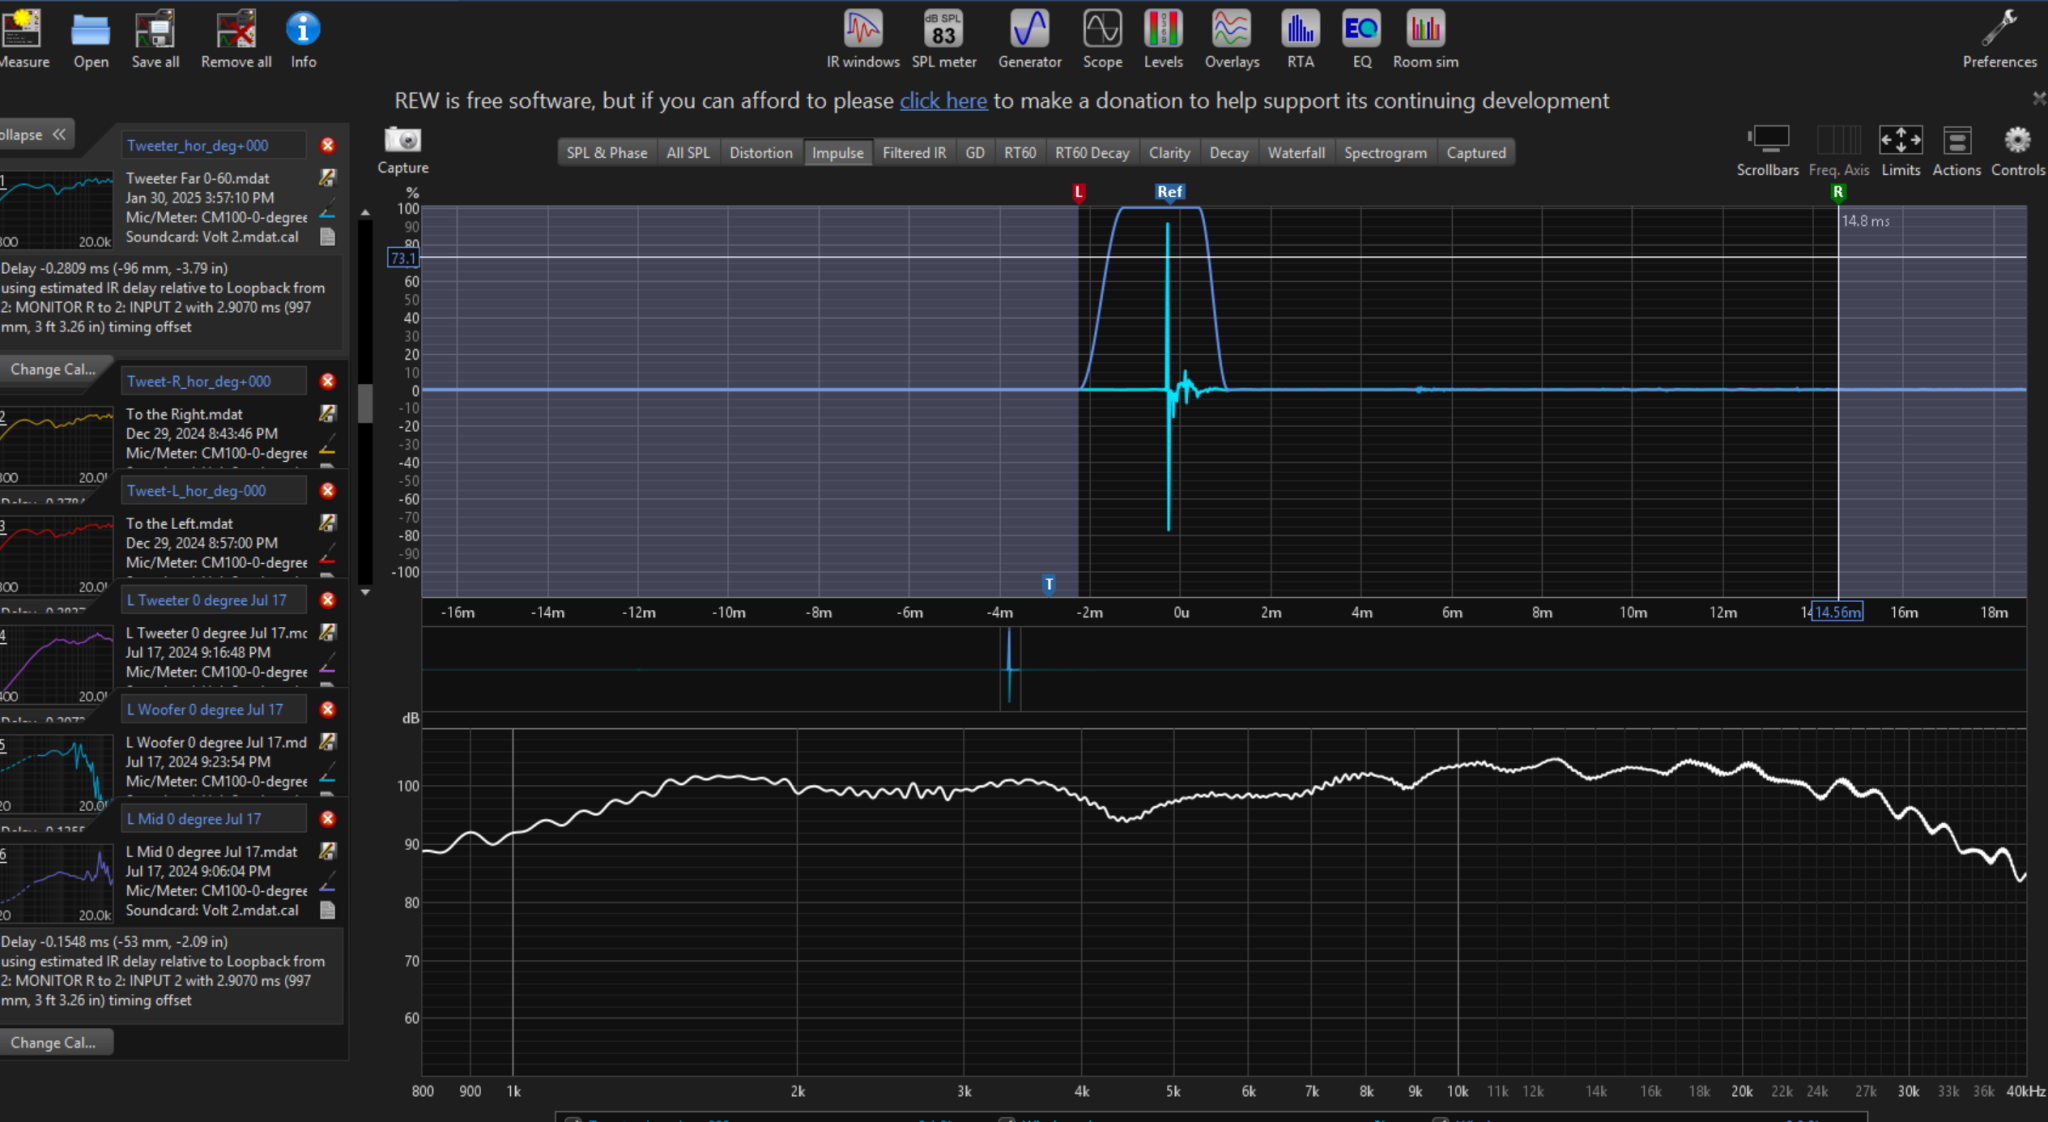Change trace colour of To the Right measurement

327,450
